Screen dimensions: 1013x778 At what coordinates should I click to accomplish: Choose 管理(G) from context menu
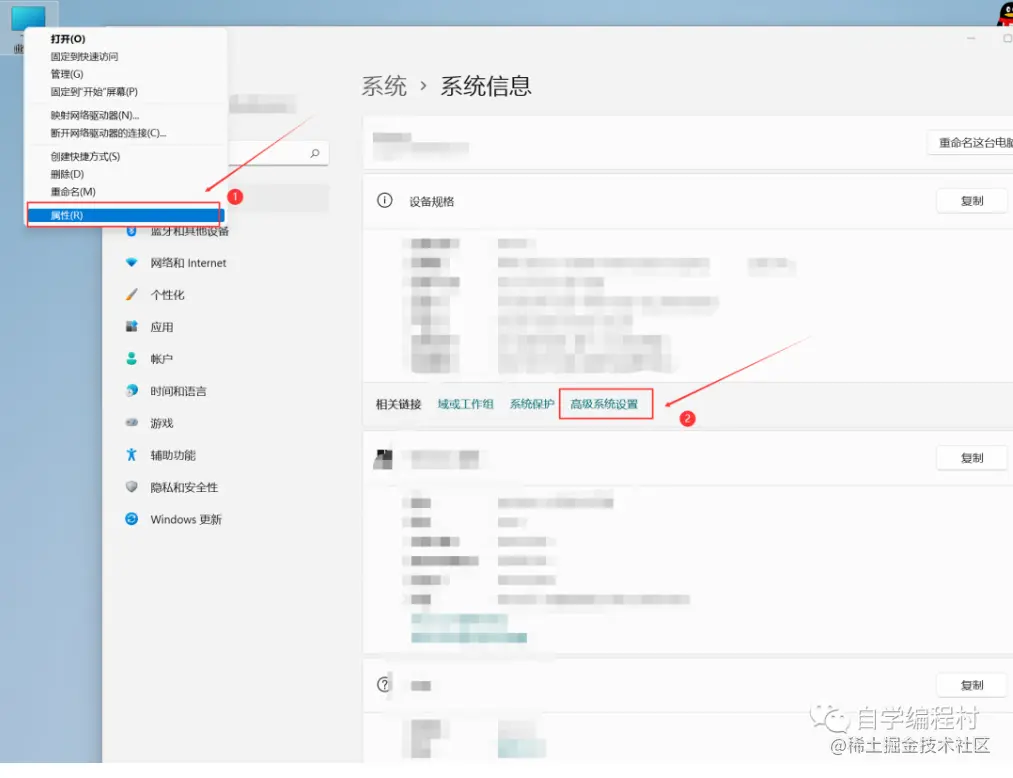67,74
